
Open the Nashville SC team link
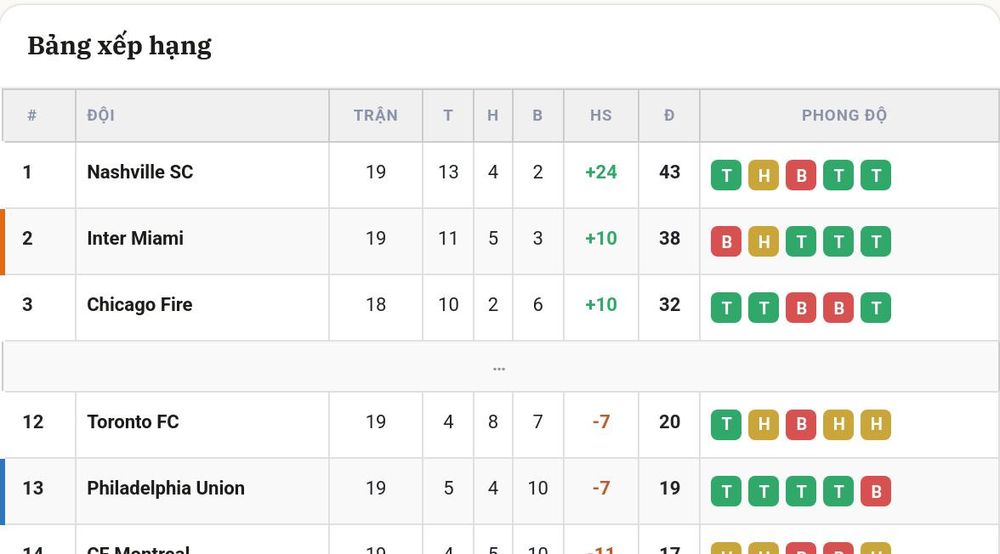coord(140,172)
